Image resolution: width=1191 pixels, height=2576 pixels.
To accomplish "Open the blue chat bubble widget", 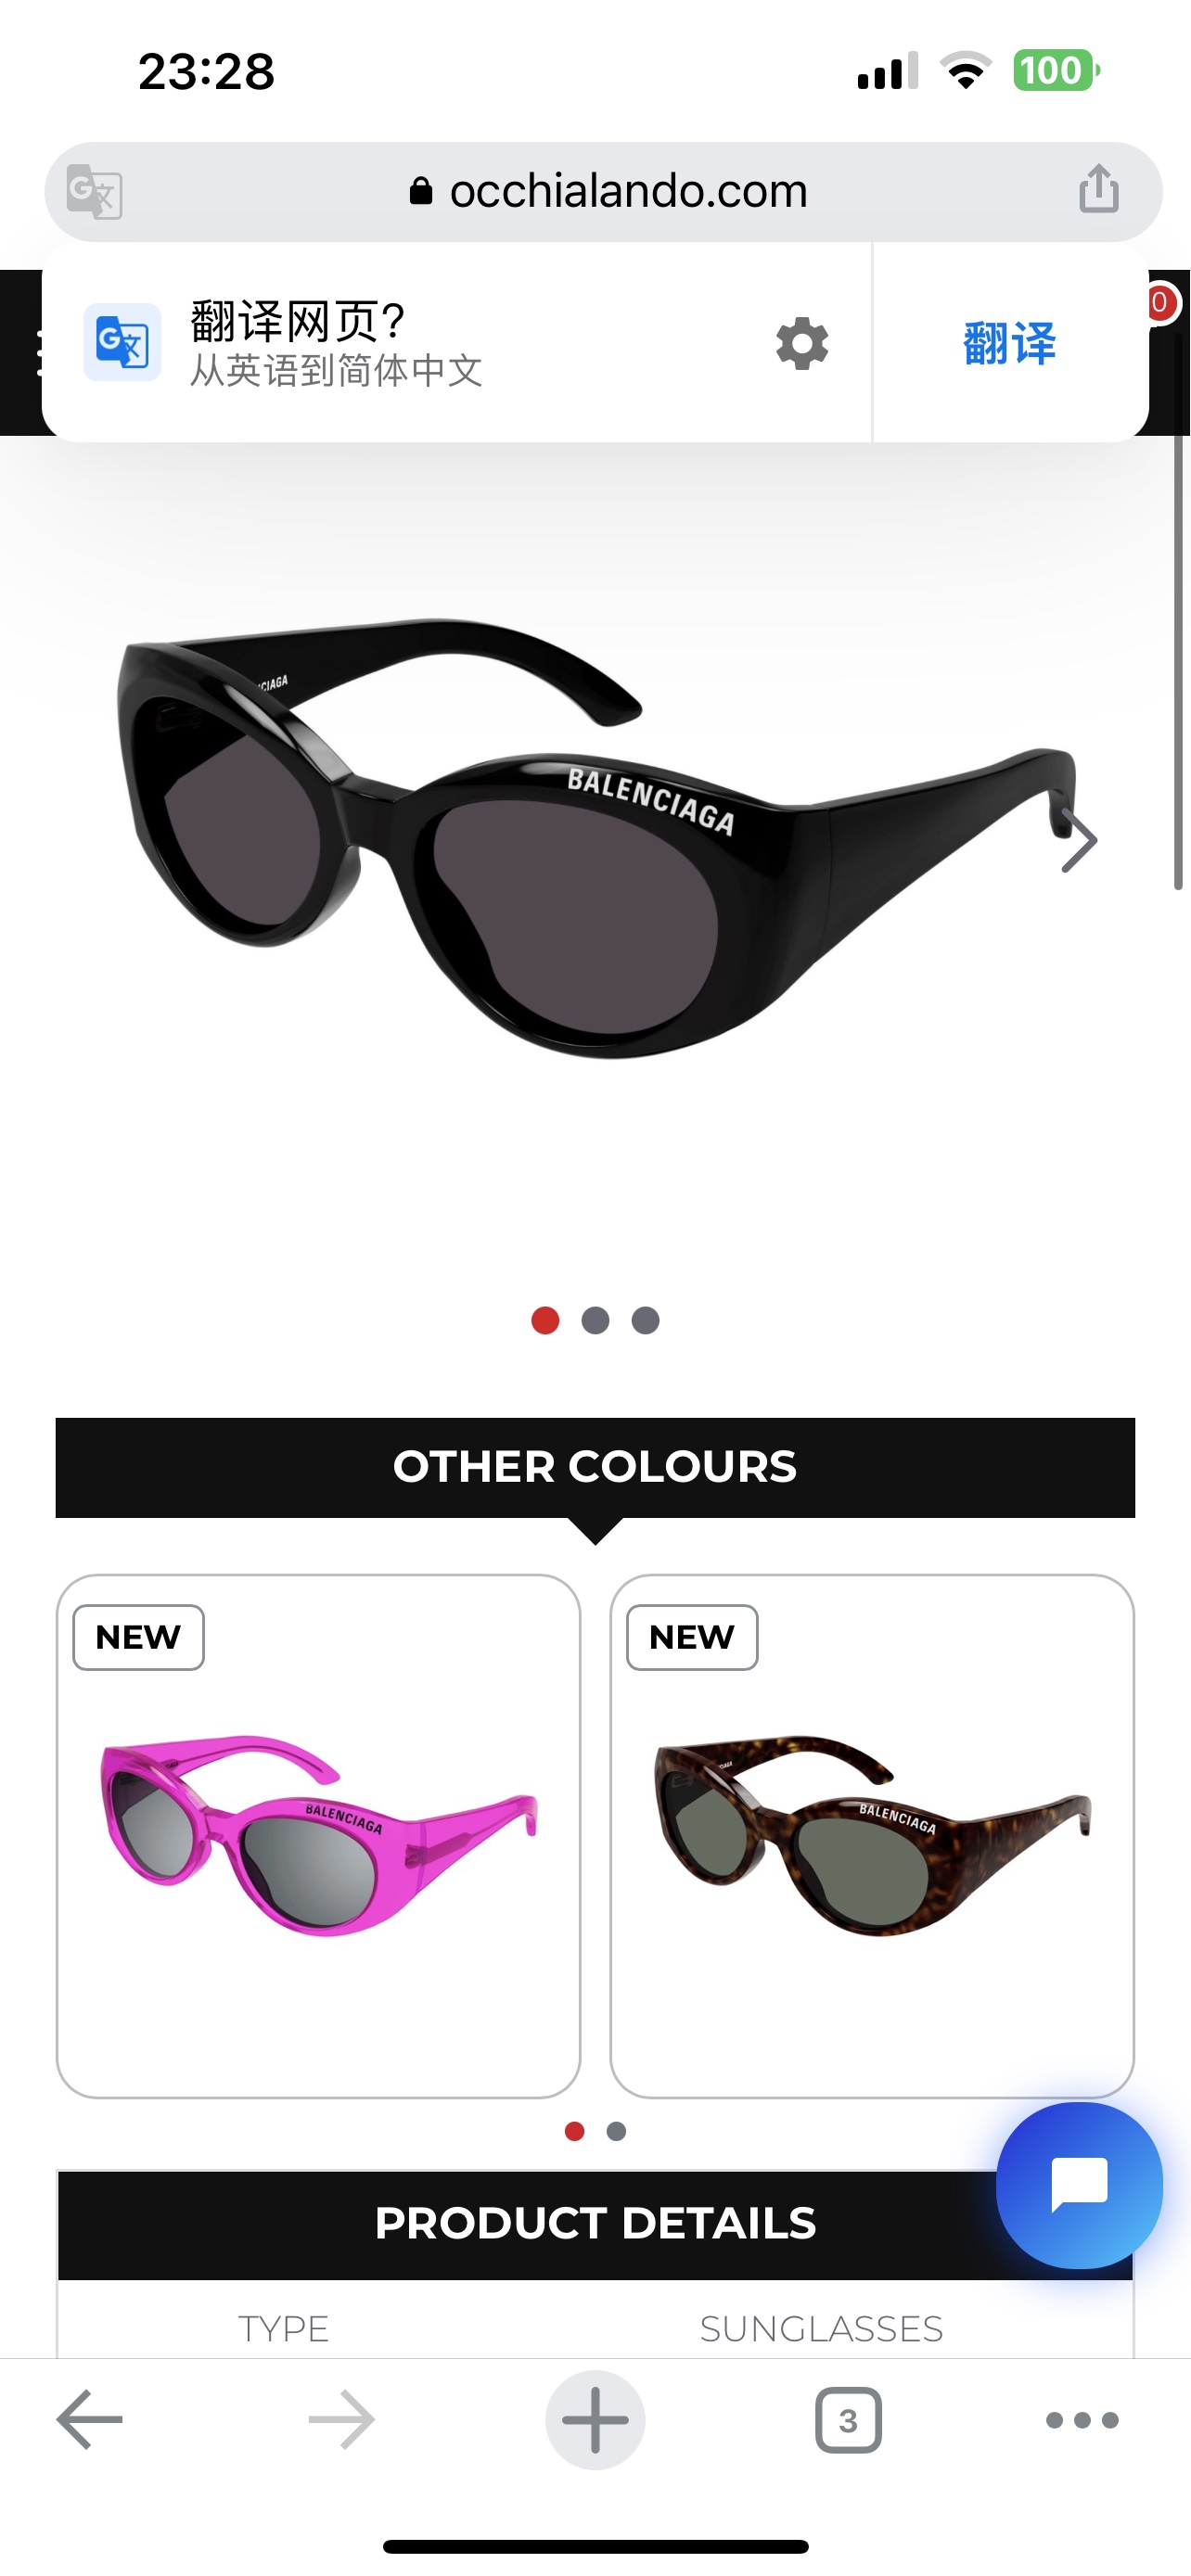I will (x=1079, y=2184).
